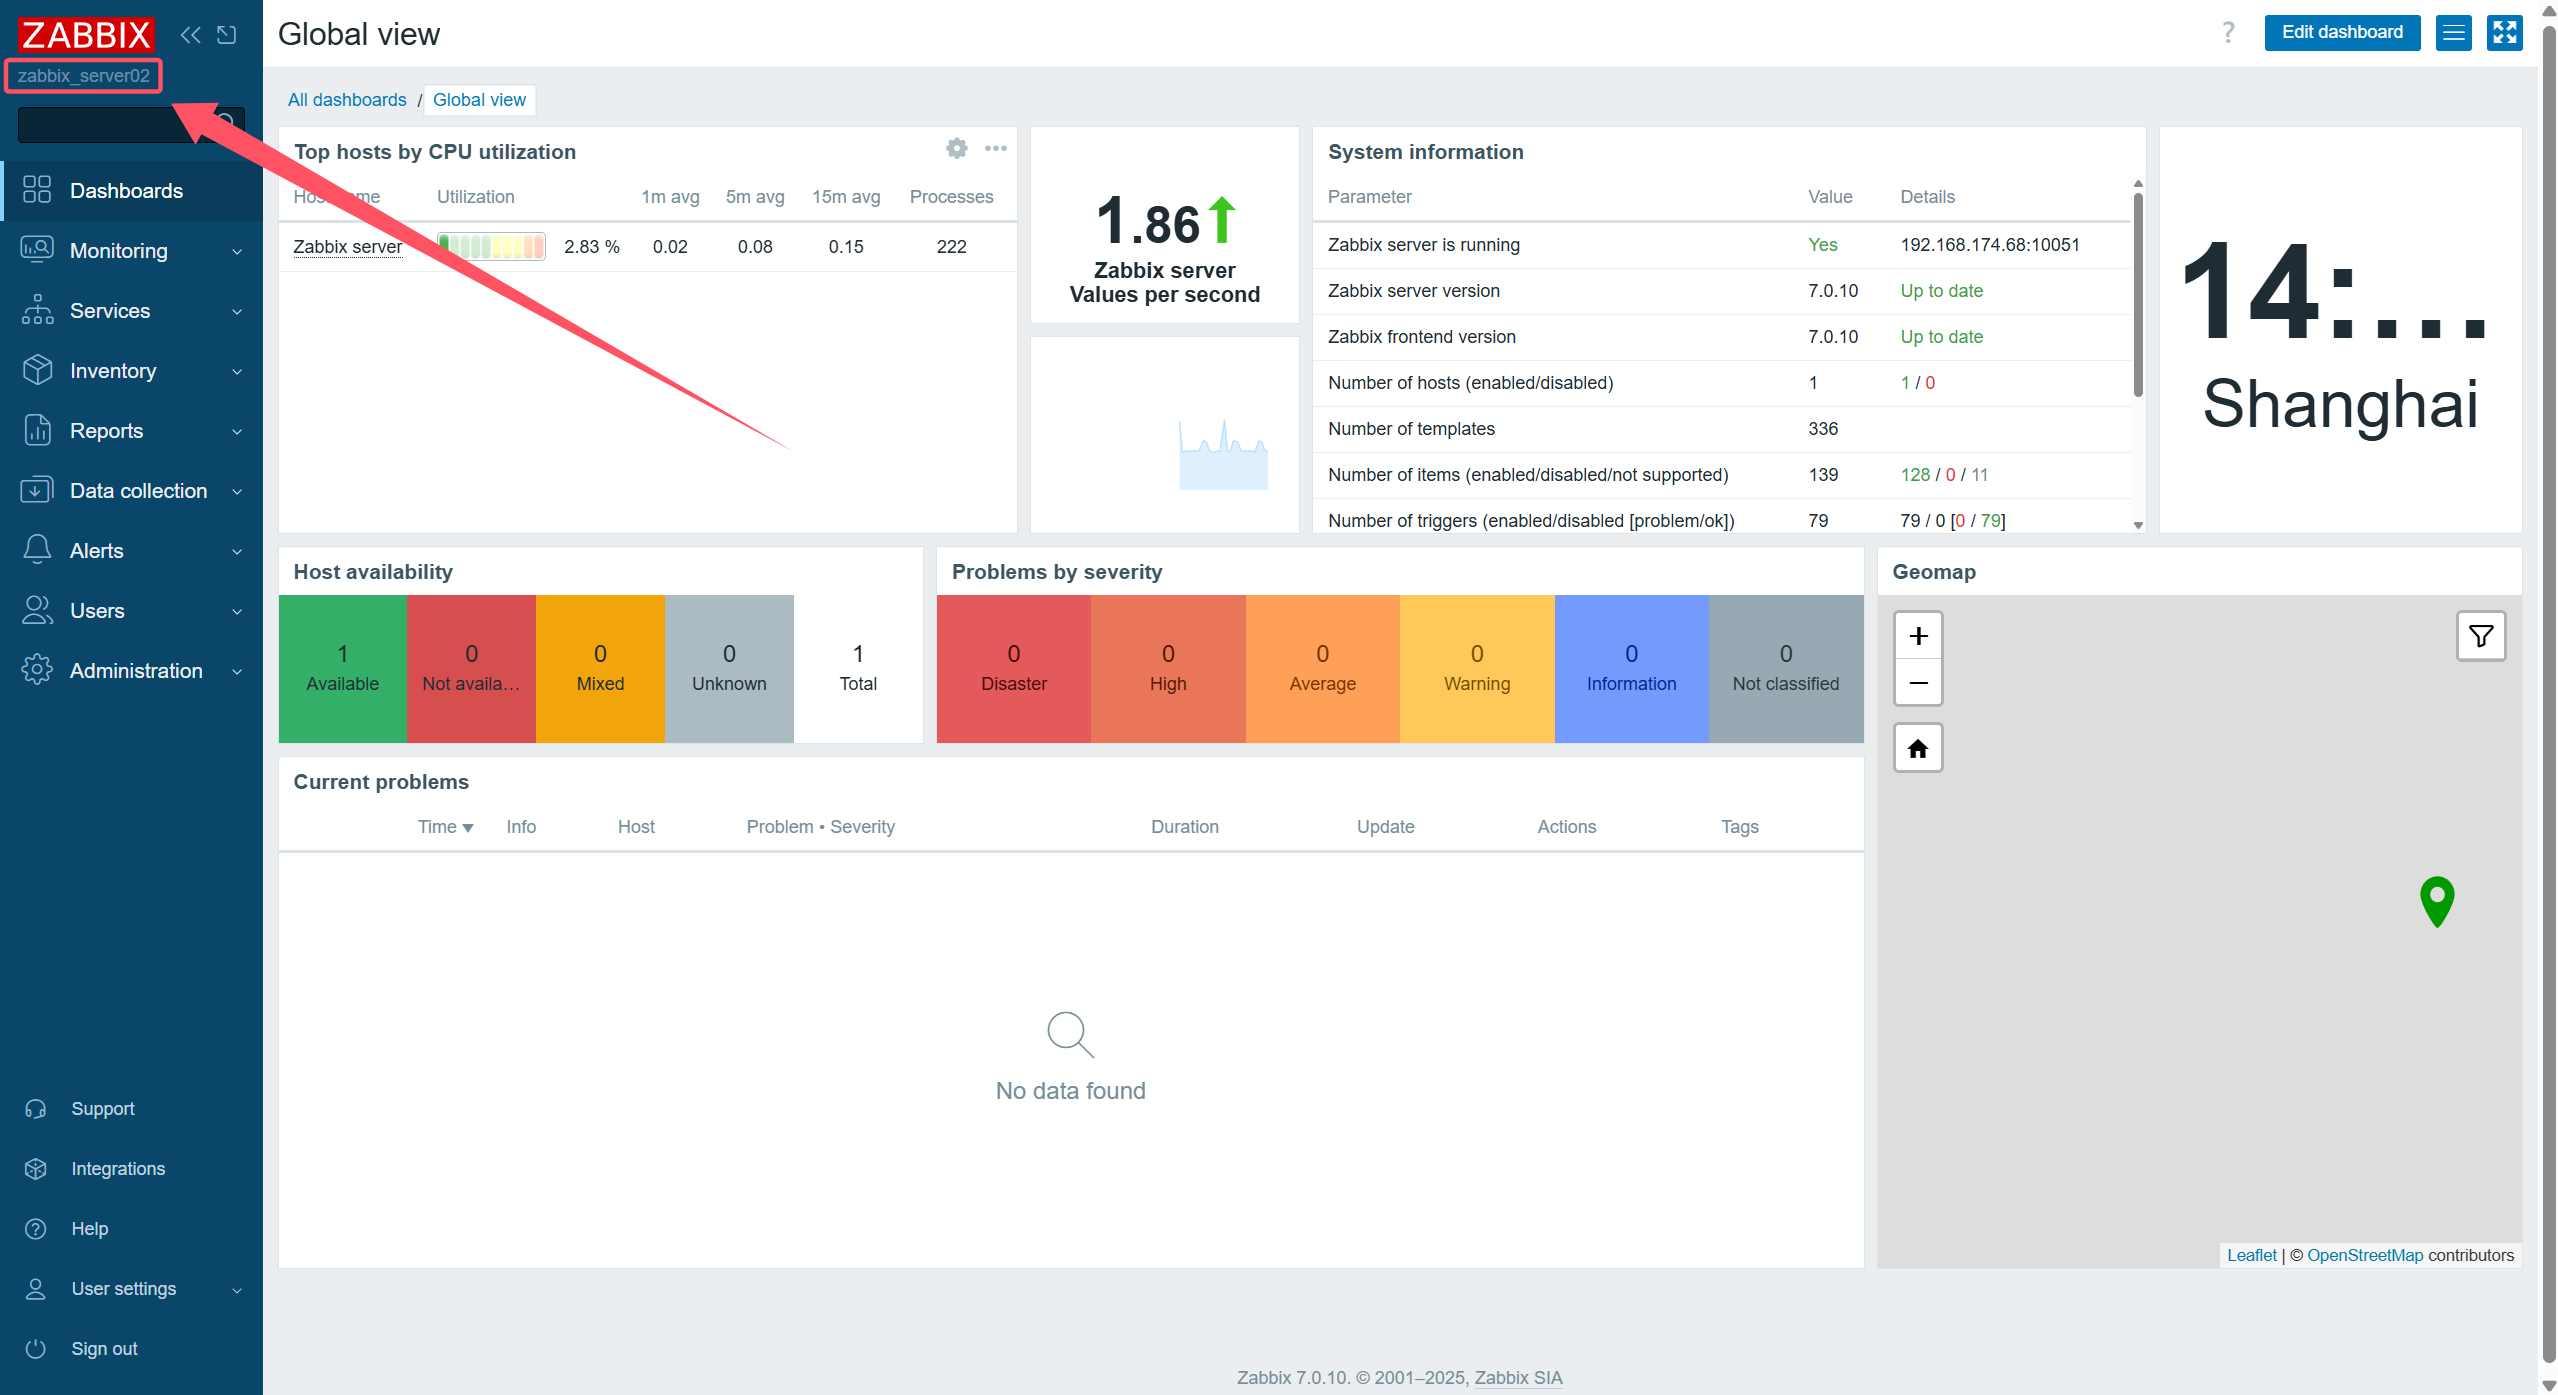Click the Support headset icon
The height and width of the screenshot is (1395, 2558).
click(36, 1108)
